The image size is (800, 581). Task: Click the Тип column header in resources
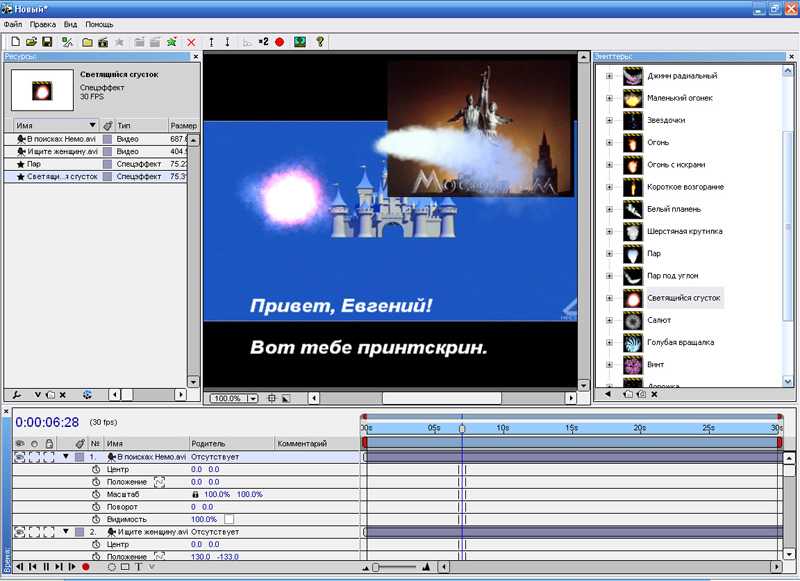(x=141, y=125)
